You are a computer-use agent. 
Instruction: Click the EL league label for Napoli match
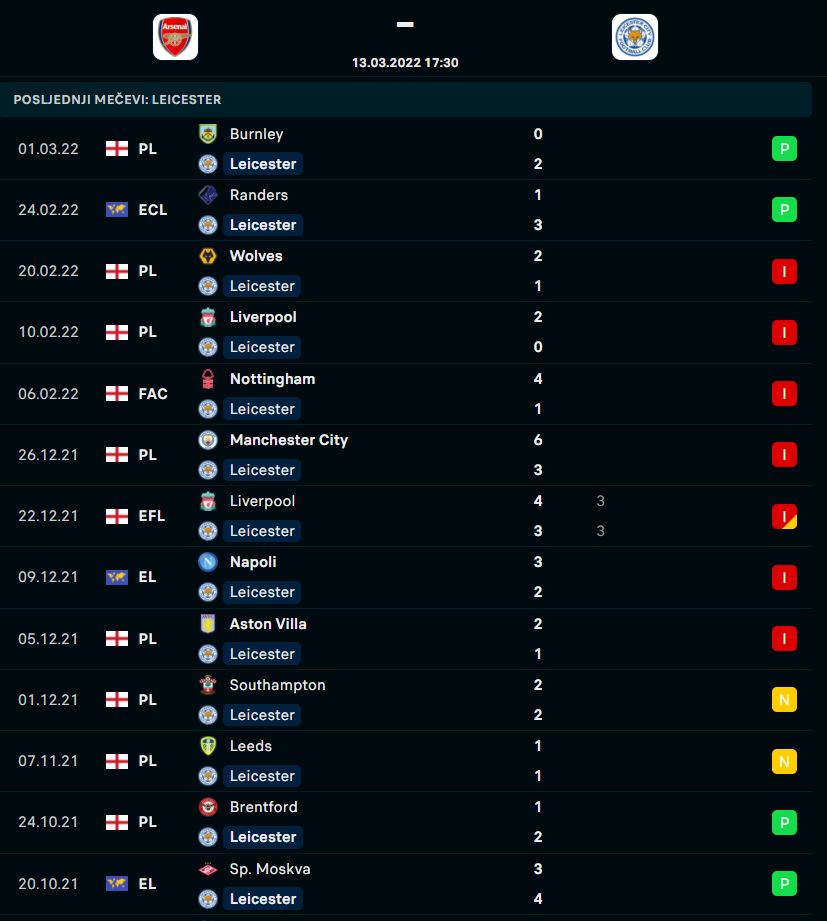pos(147,577)
